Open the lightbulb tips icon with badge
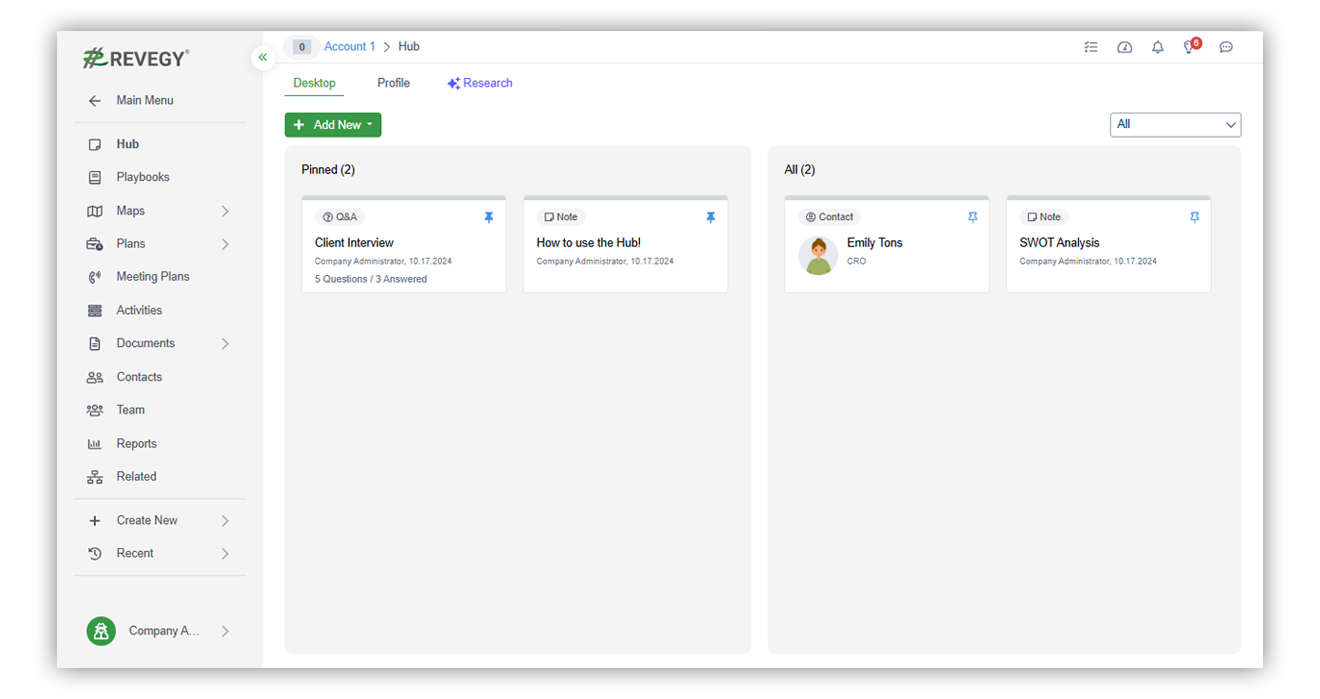1320x699 pixels. coord(1191,46)
